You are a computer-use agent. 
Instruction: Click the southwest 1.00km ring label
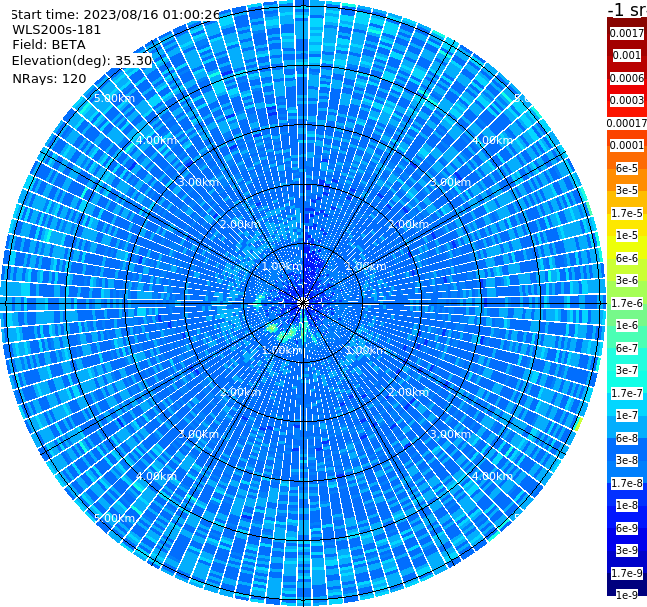click(283, 350)
